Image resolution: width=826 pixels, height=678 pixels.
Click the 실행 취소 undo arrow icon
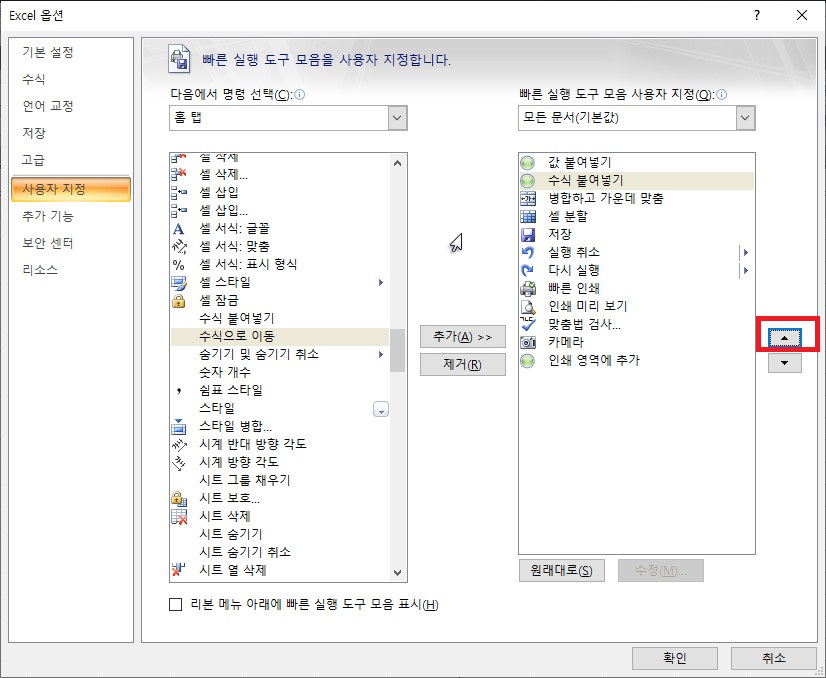(x=527, y=252)
